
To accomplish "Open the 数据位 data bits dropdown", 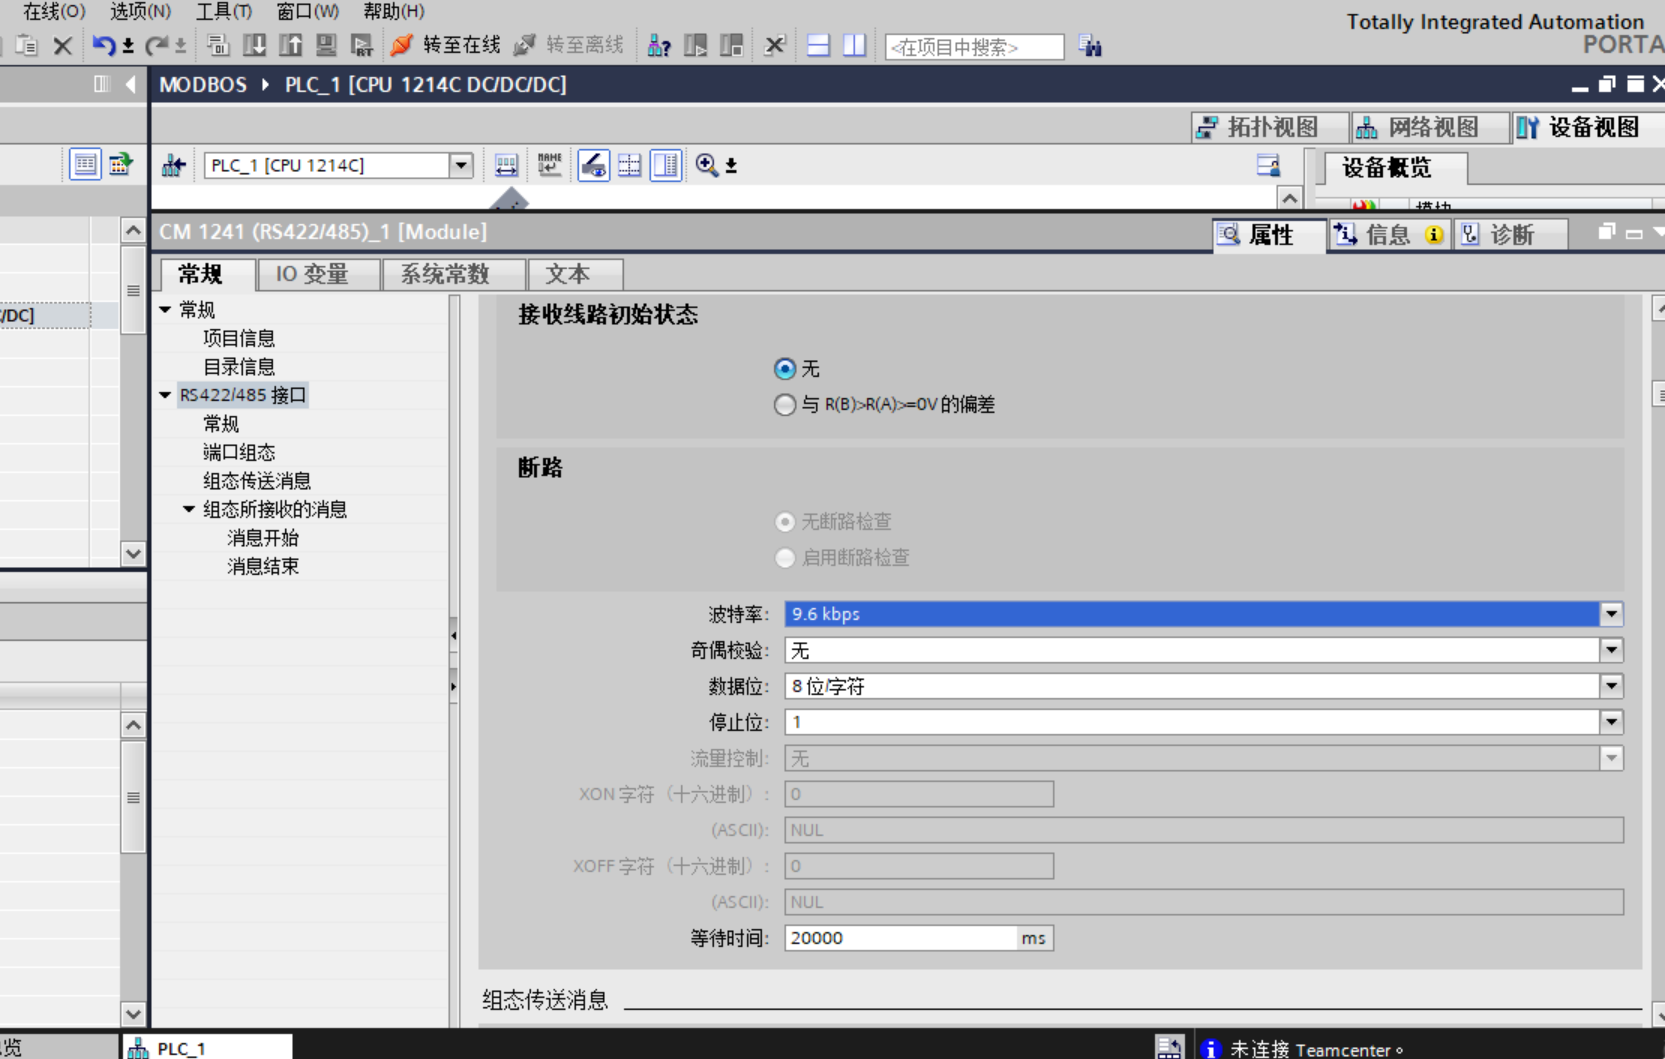I will pos(1611,686).
